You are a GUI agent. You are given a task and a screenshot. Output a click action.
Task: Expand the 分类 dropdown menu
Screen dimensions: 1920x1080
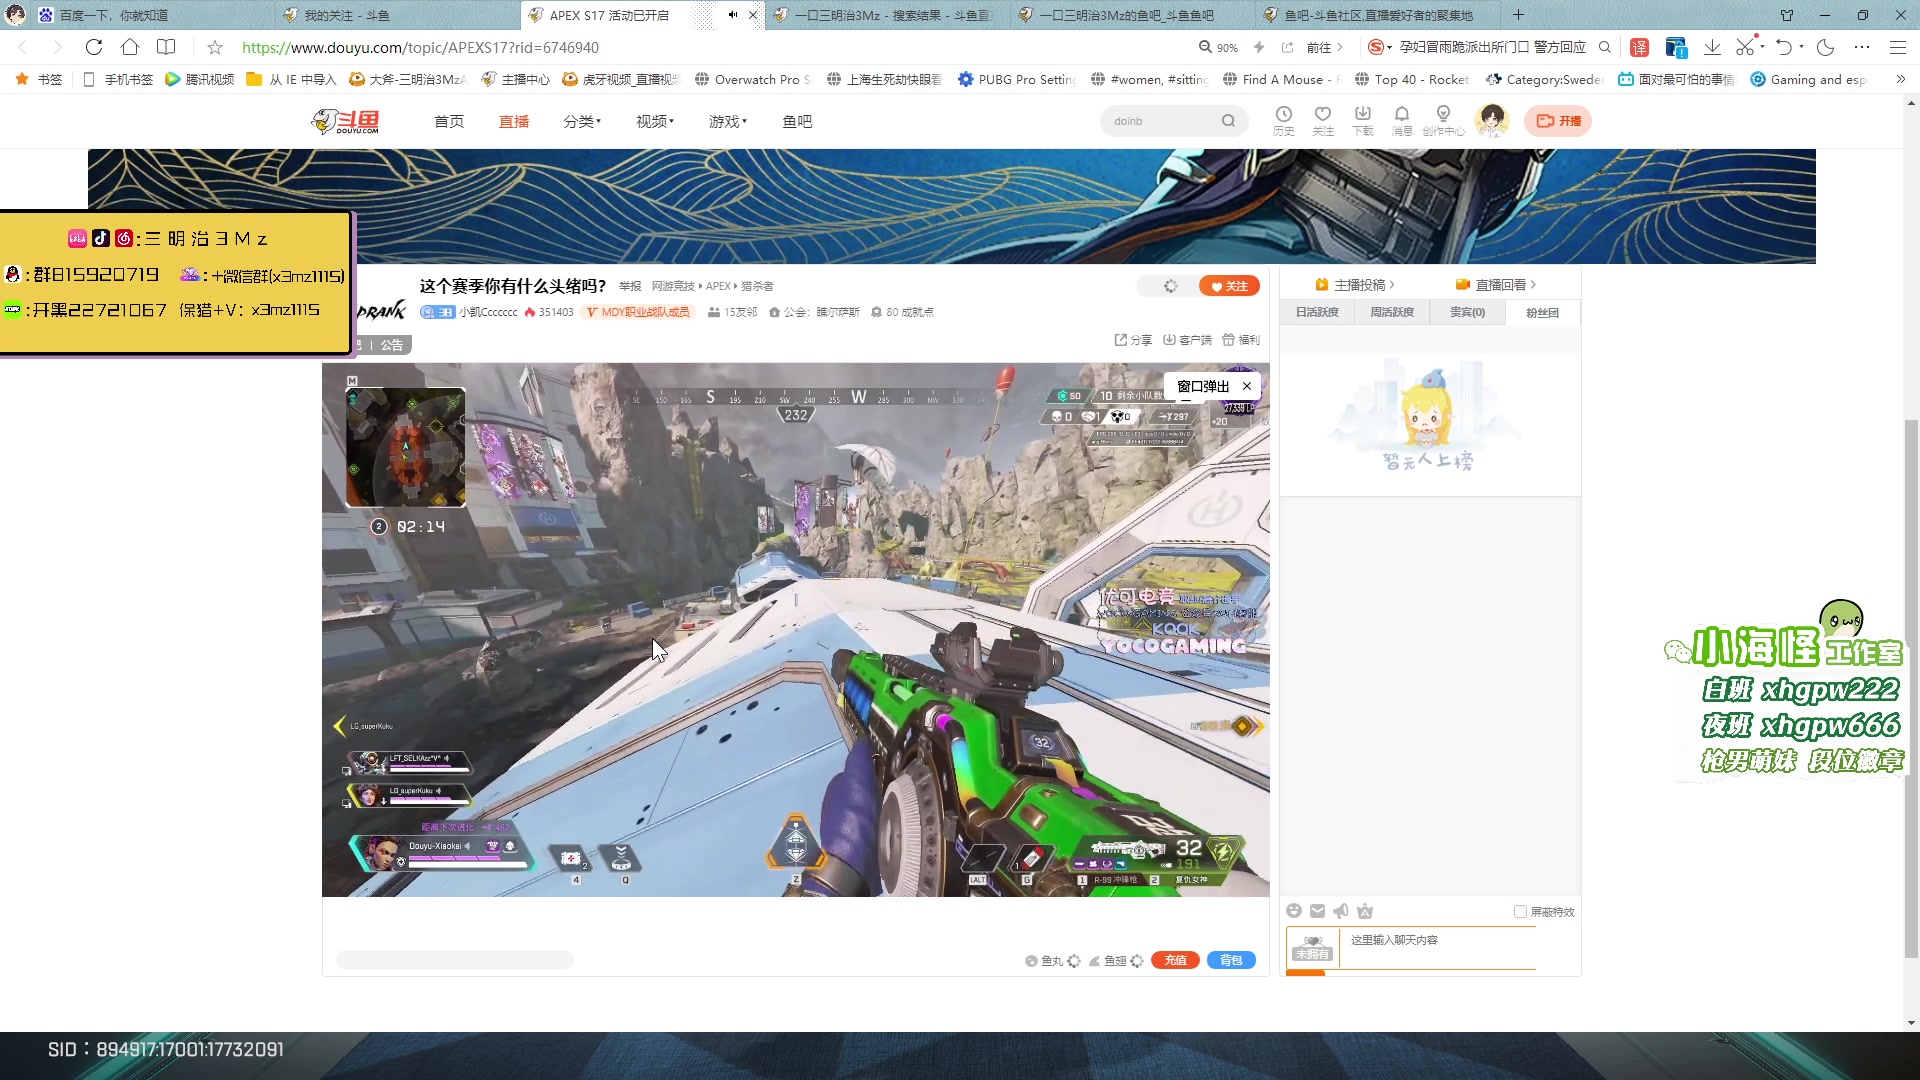(x=582, y=121)
